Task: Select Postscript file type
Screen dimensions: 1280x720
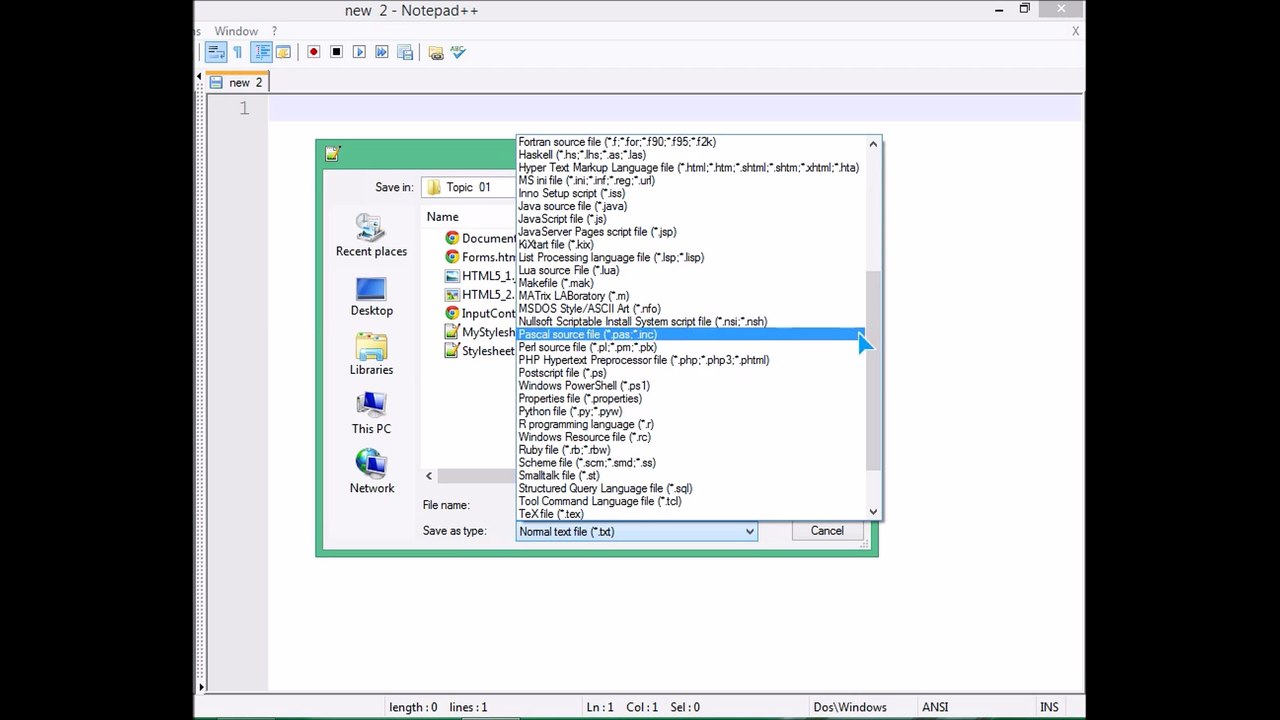Action: click(691, 373)
